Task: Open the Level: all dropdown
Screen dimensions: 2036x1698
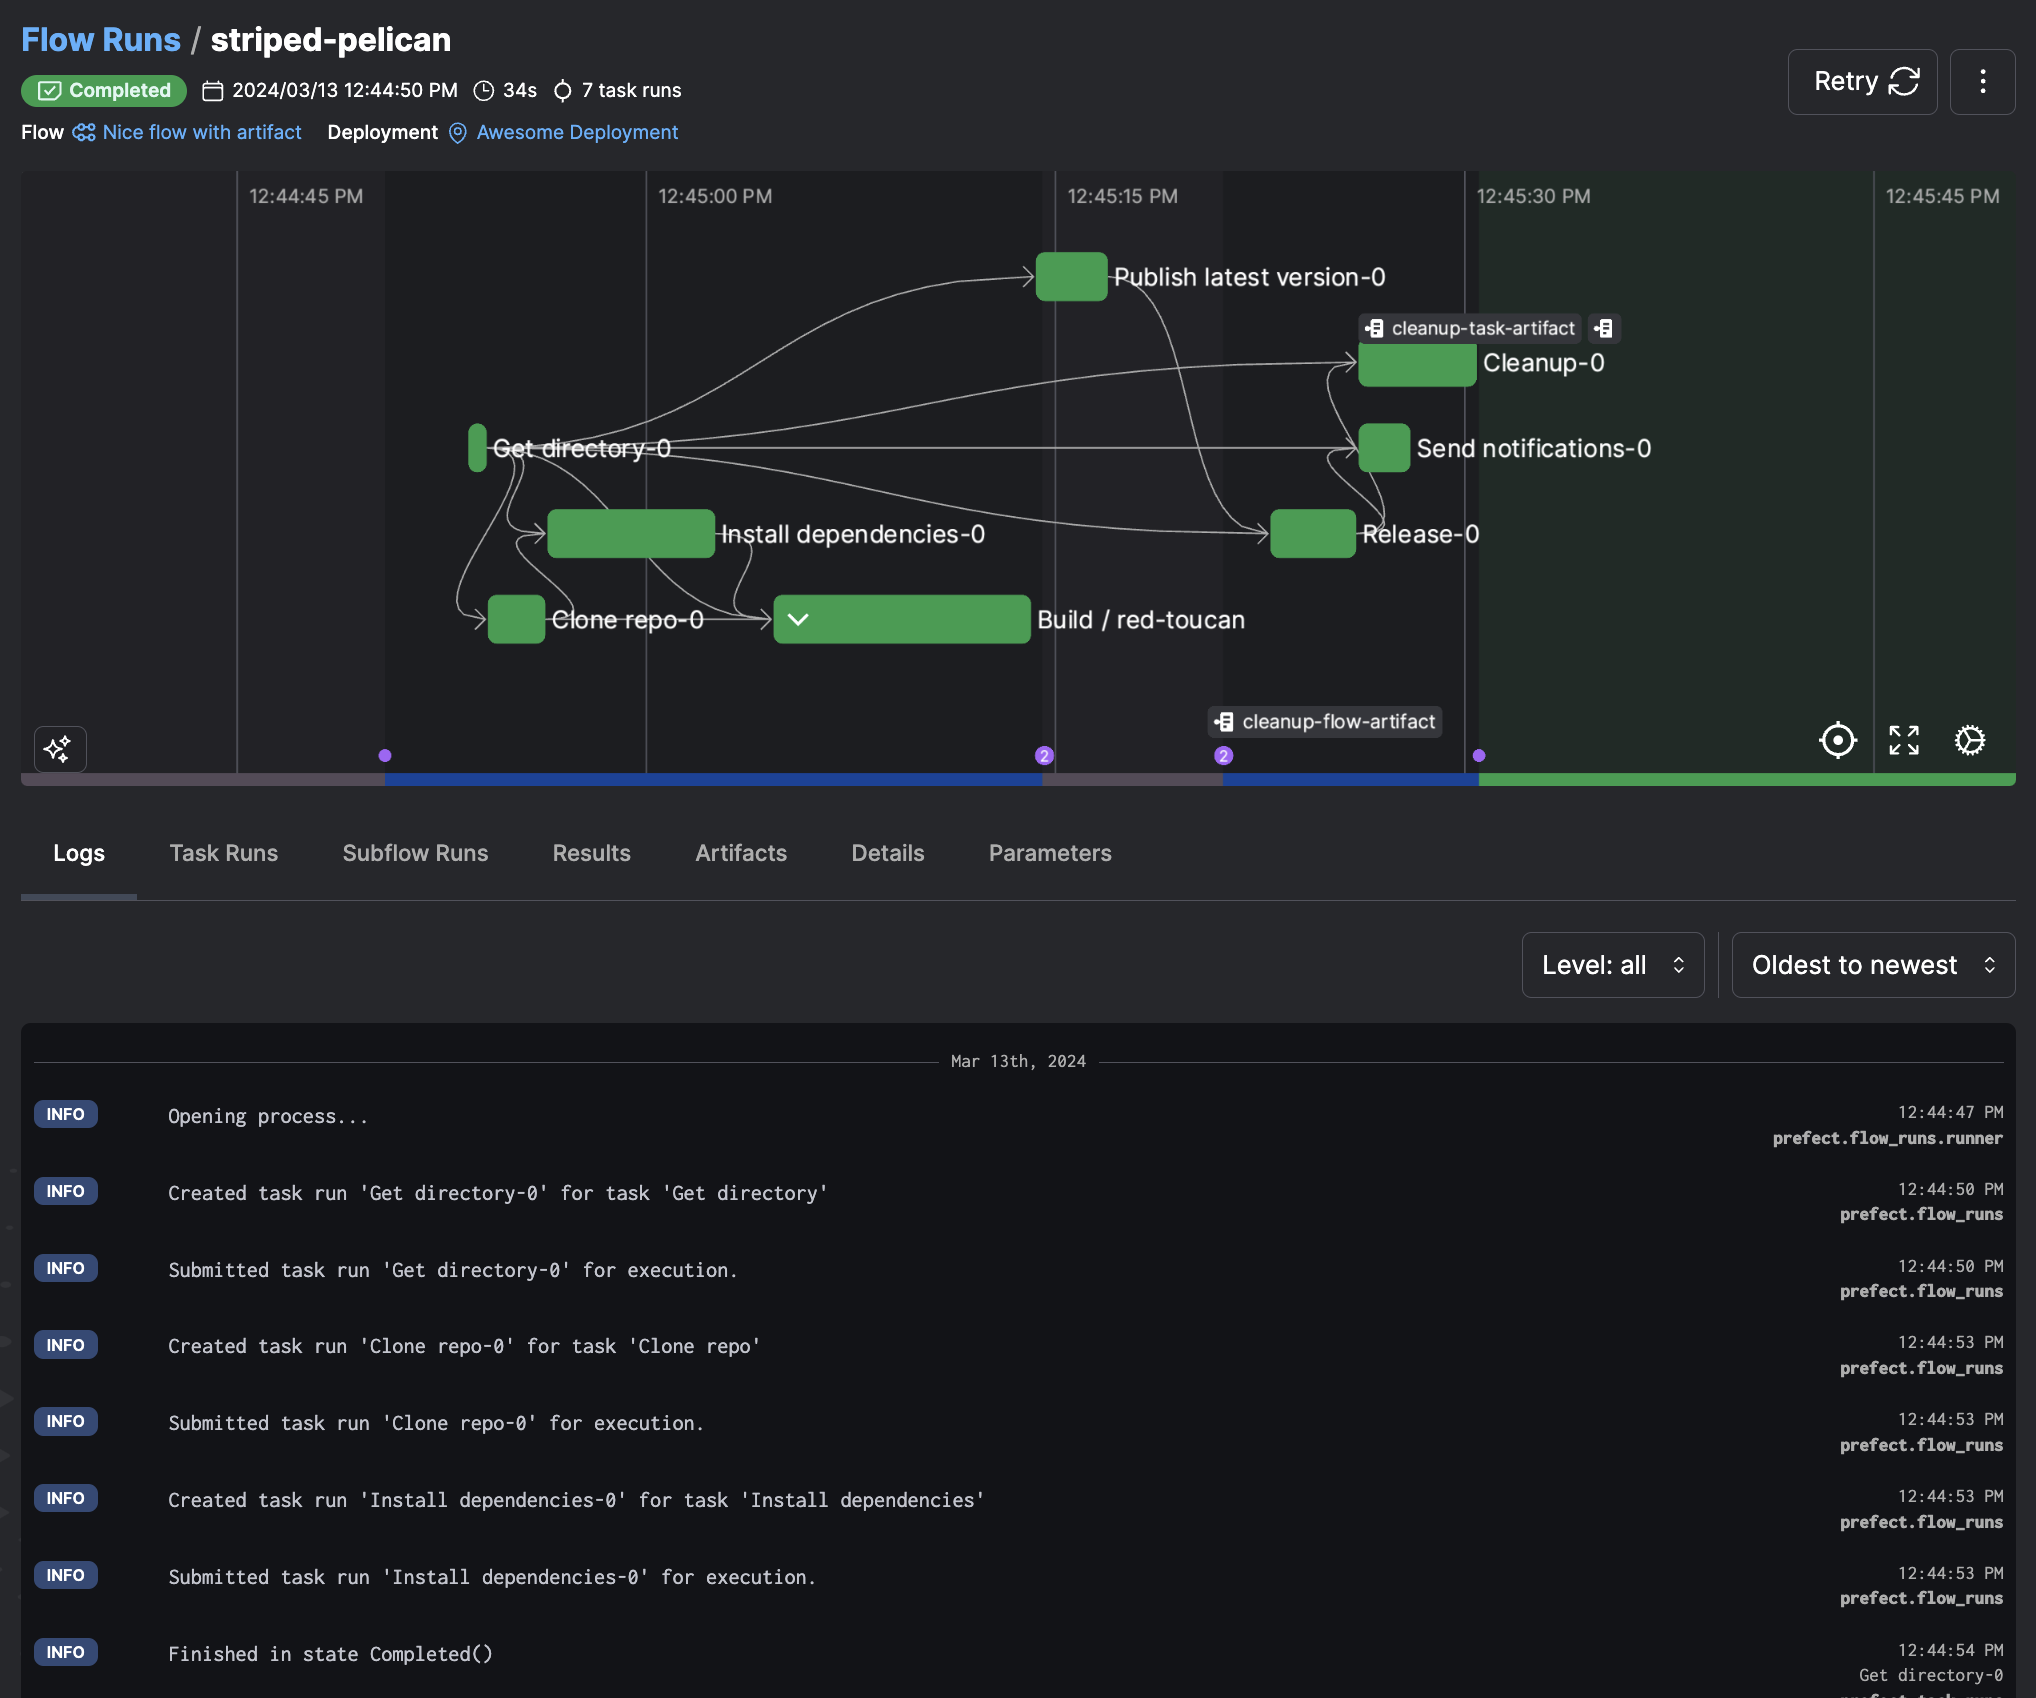Action: click(1612, 965)
